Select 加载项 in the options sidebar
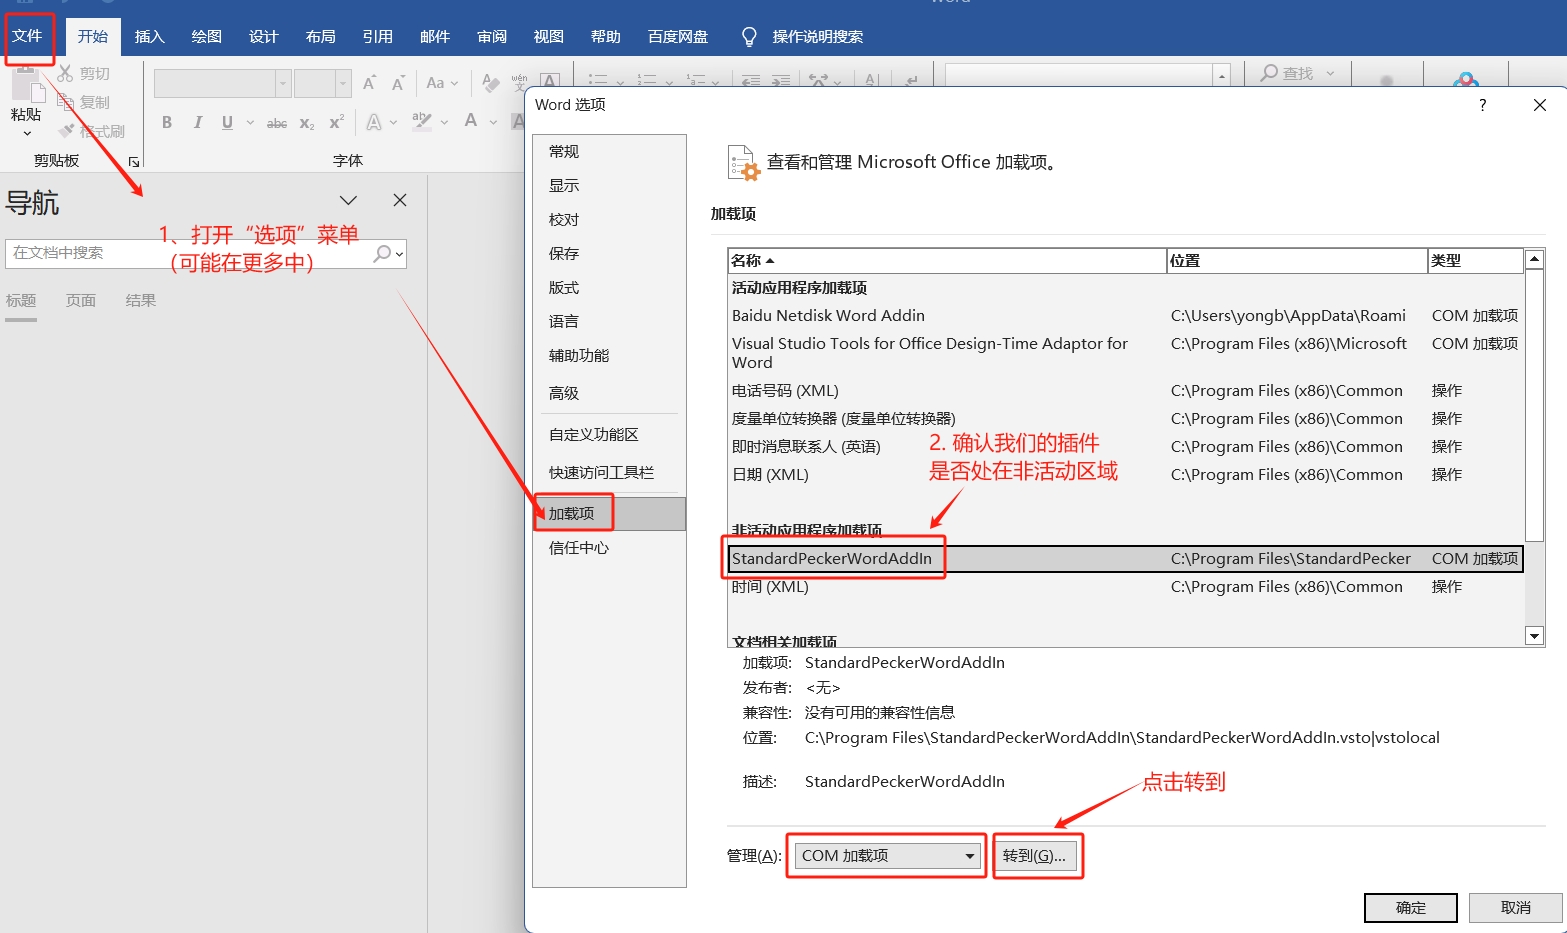This screenshot has width=1567, height=933. 572,513
